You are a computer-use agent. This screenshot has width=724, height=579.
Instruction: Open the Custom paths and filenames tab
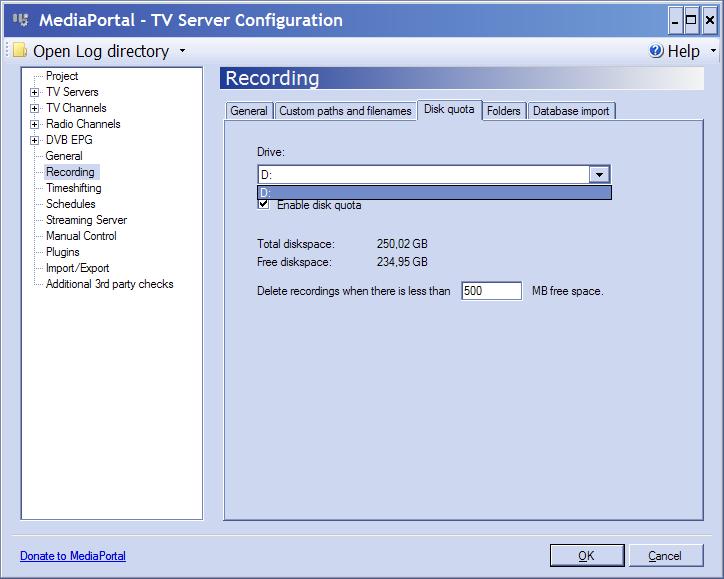[x=345, y=111]
